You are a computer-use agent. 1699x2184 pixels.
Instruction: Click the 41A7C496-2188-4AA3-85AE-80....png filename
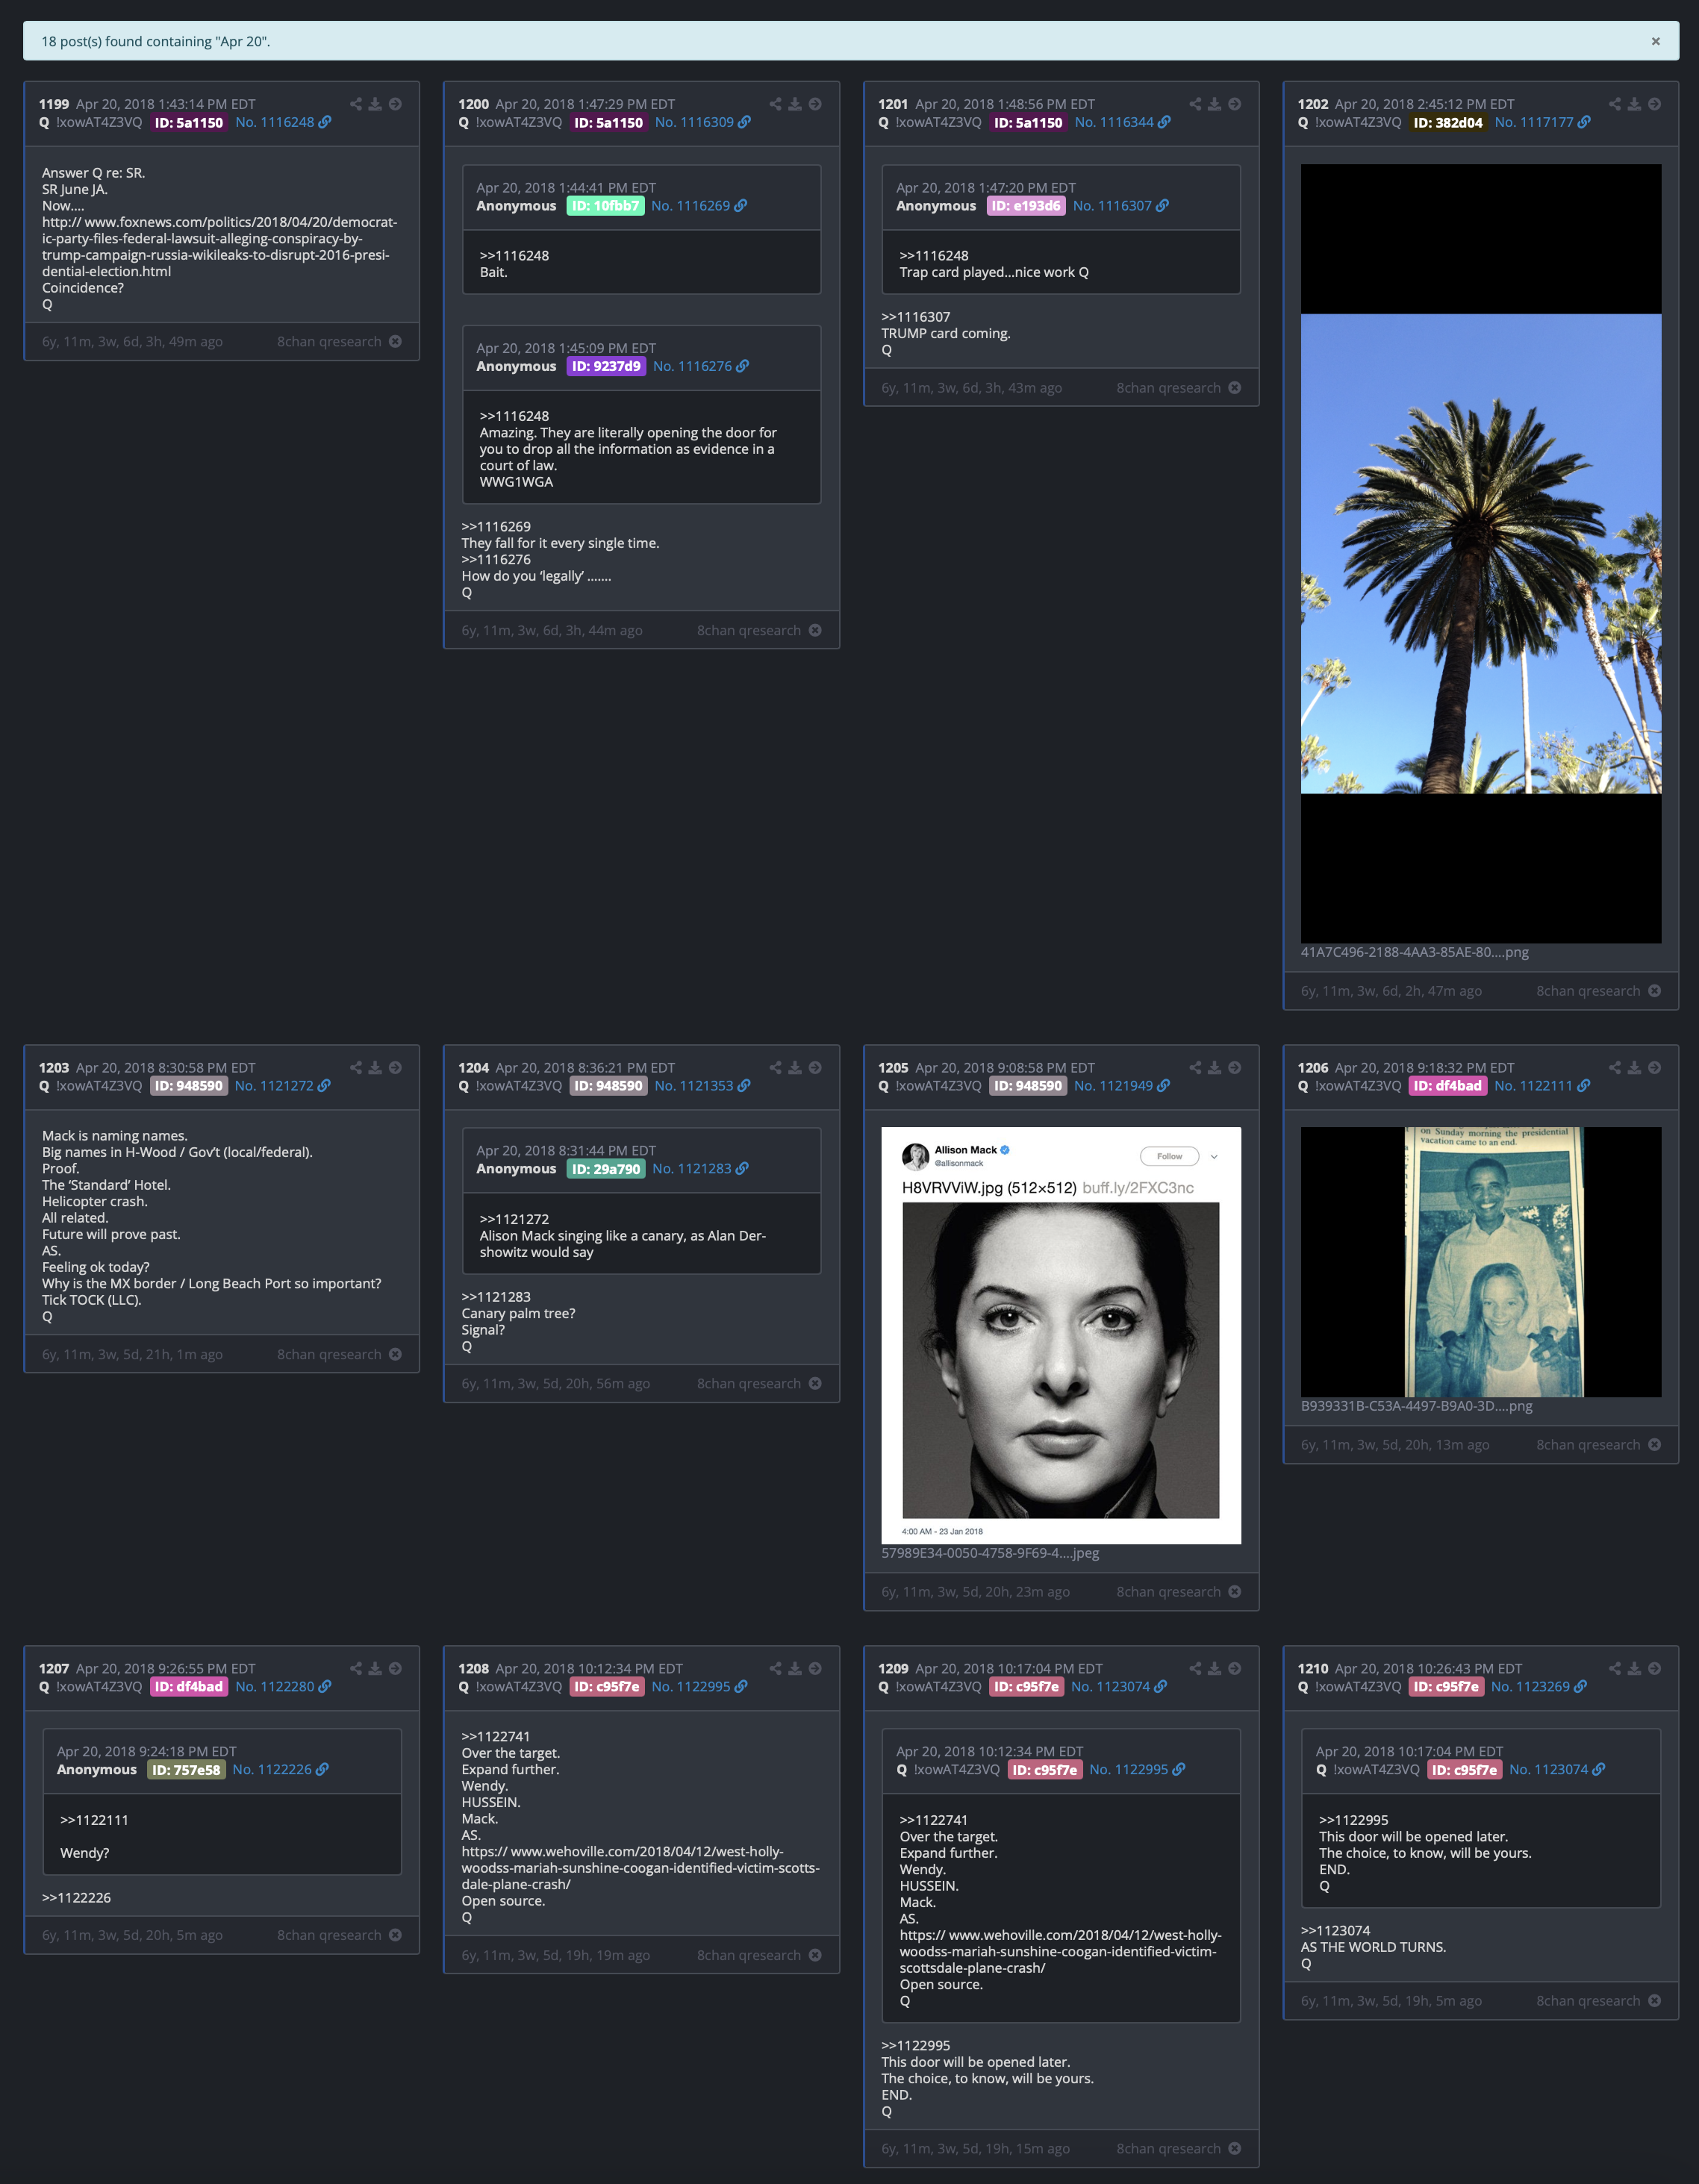[1414, 953]
